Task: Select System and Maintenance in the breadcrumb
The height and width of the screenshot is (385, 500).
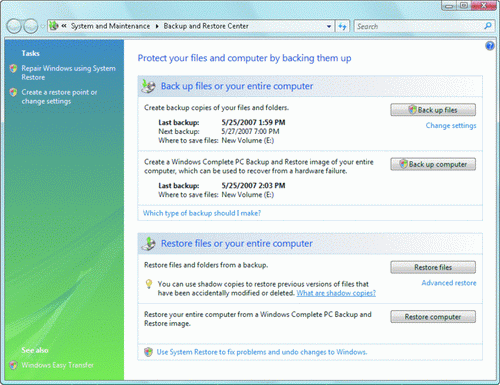Action: (x=110, y=26)
